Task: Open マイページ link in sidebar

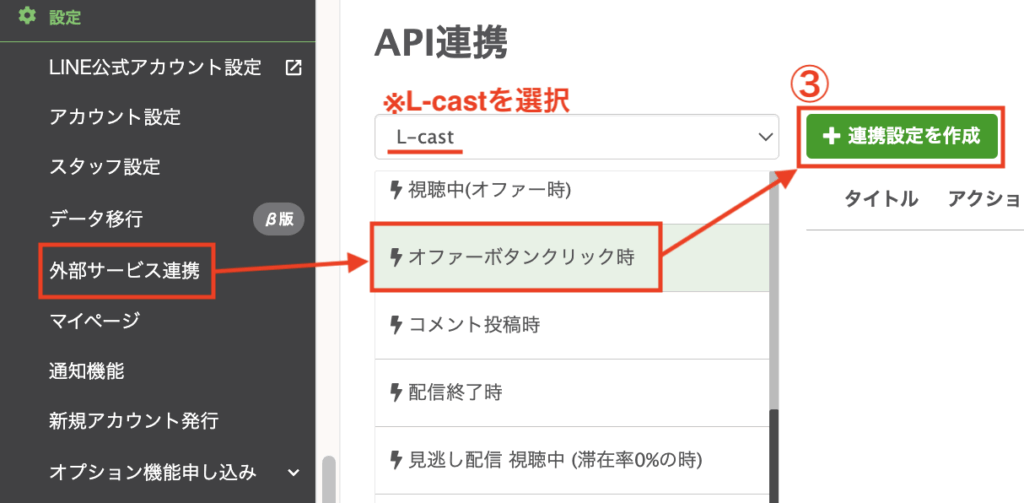Action: click(94, 321)
